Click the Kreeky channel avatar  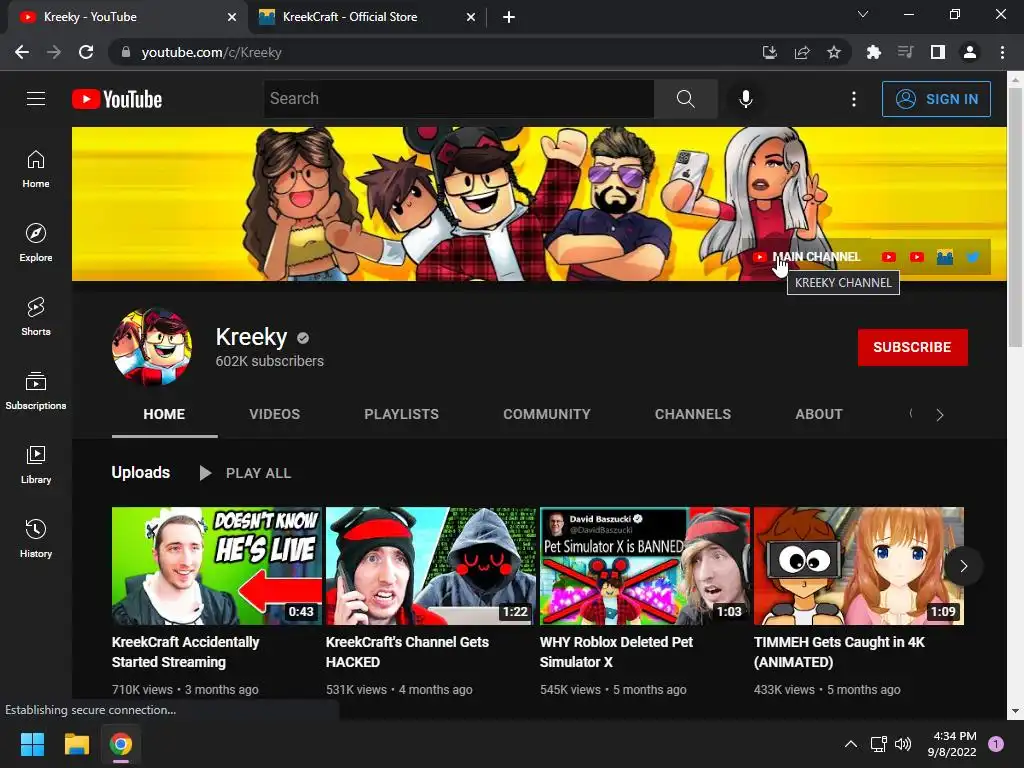pyautogui.click(x=152, y=347)
